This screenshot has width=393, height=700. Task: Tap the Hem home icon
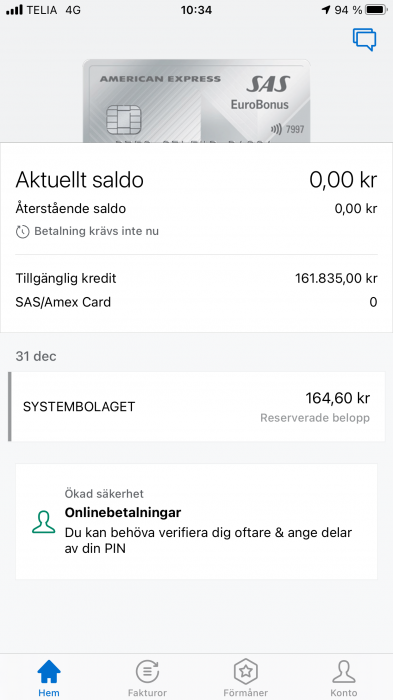(x=49, y=672)
